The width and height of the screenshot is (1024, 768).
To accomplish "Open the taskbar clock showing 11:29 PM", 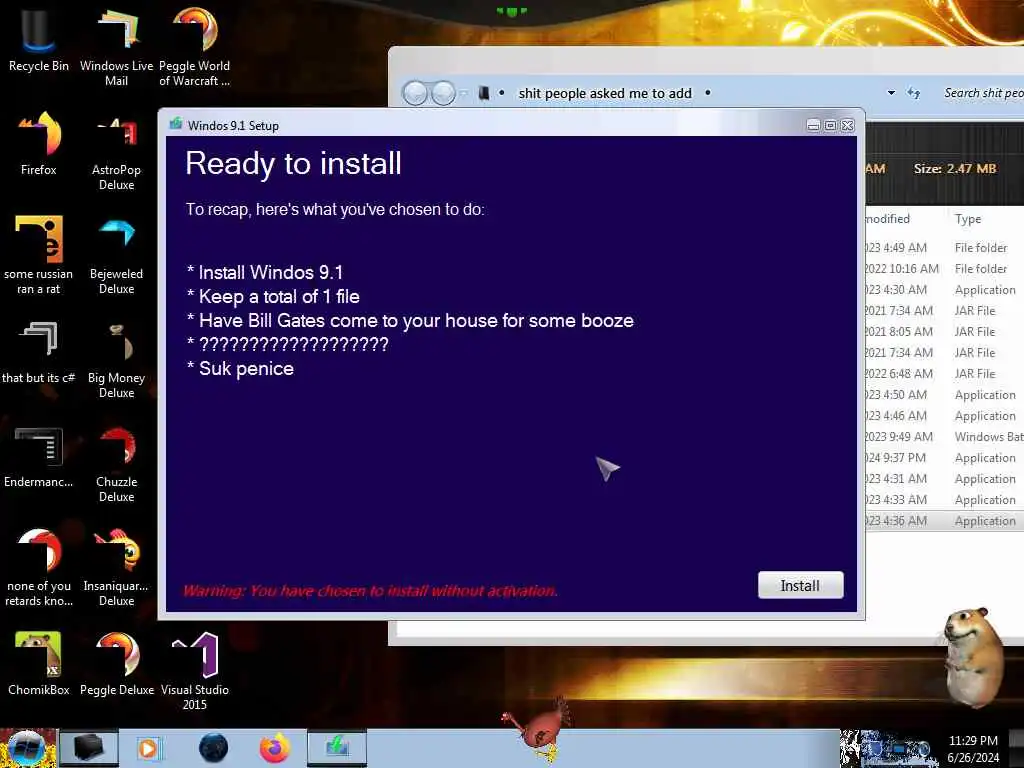I will point(973,749).
